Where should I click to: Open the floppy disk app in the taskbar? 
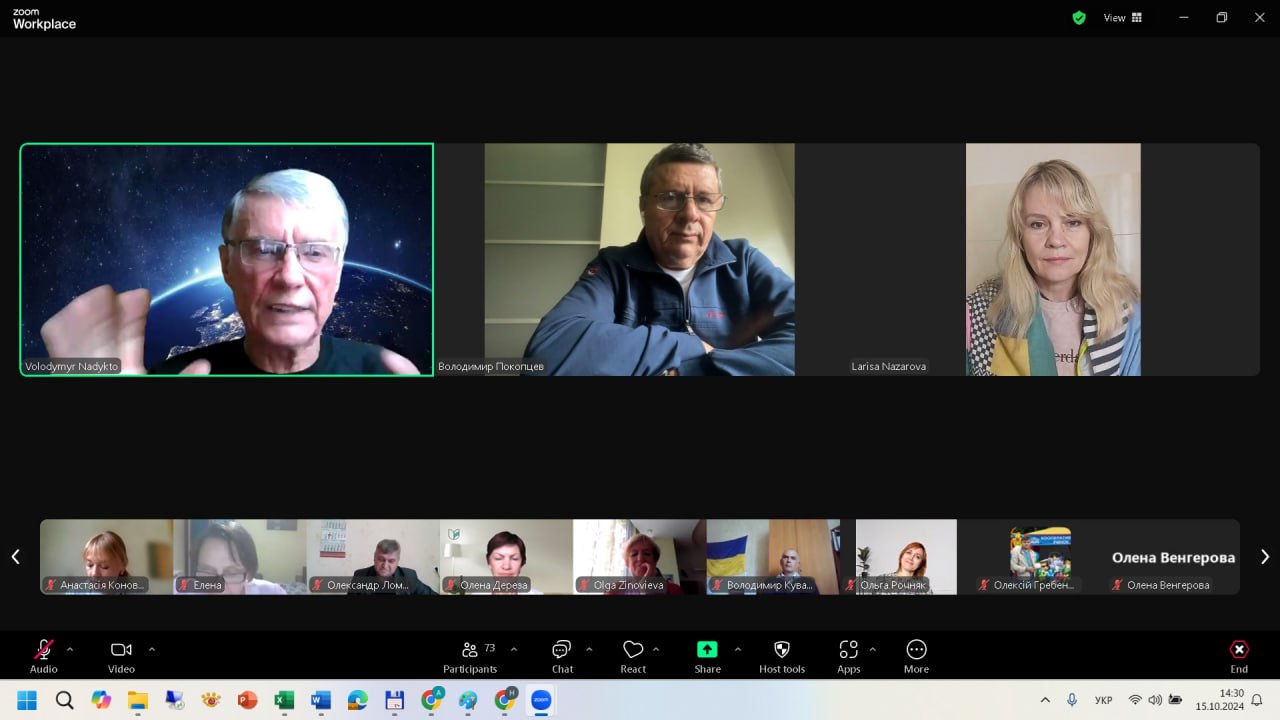[394, 700]
